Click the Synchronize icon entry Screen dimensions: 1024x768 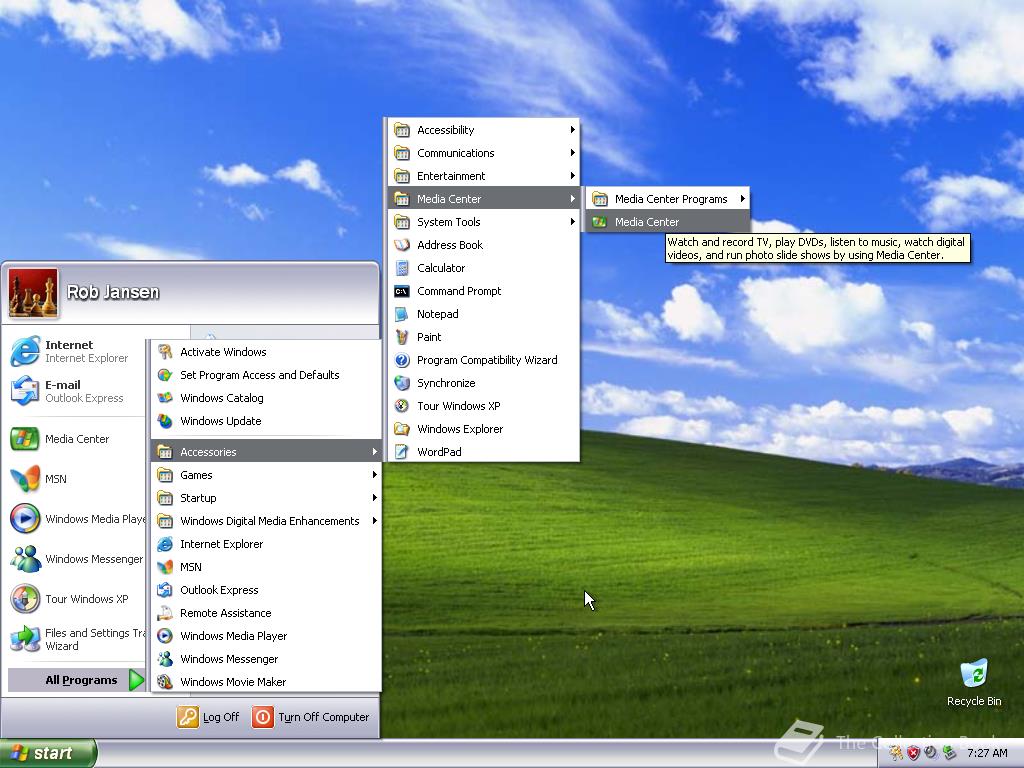click(x=402, y=383)
